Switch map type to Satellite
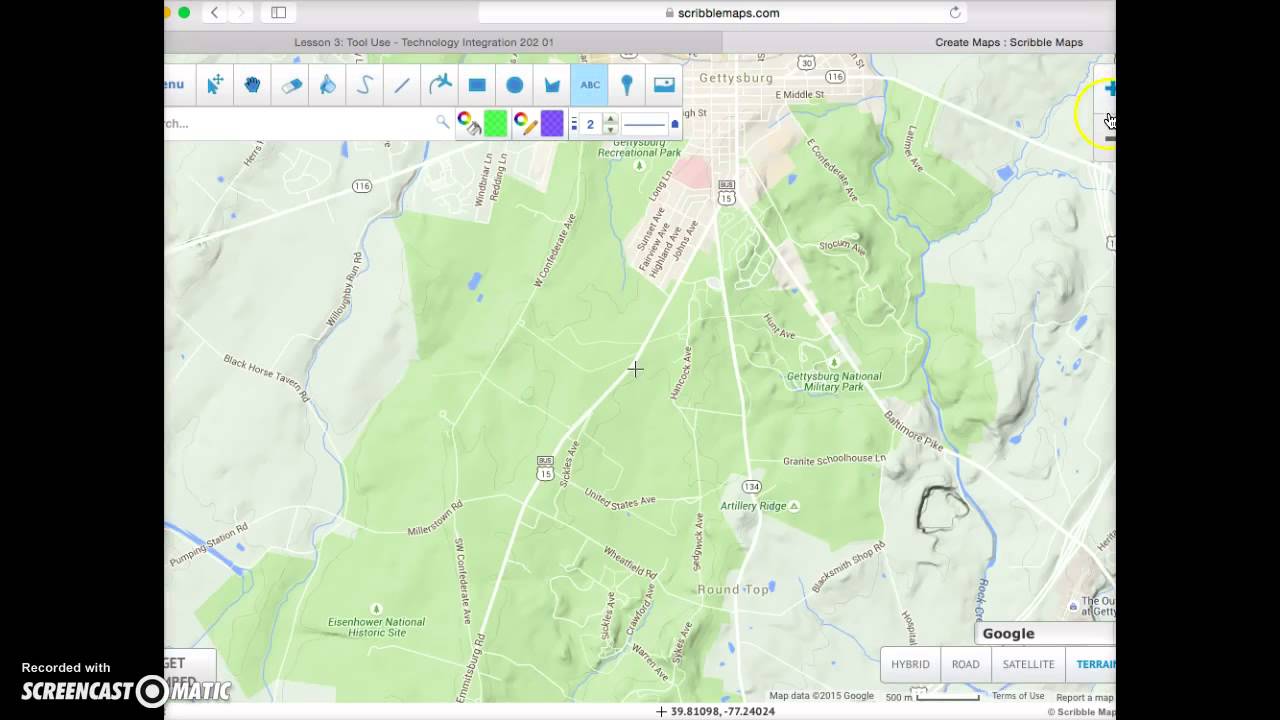Image resolution: width=1280 pixels, height=720 pixels. click(x=1028, y=664)
